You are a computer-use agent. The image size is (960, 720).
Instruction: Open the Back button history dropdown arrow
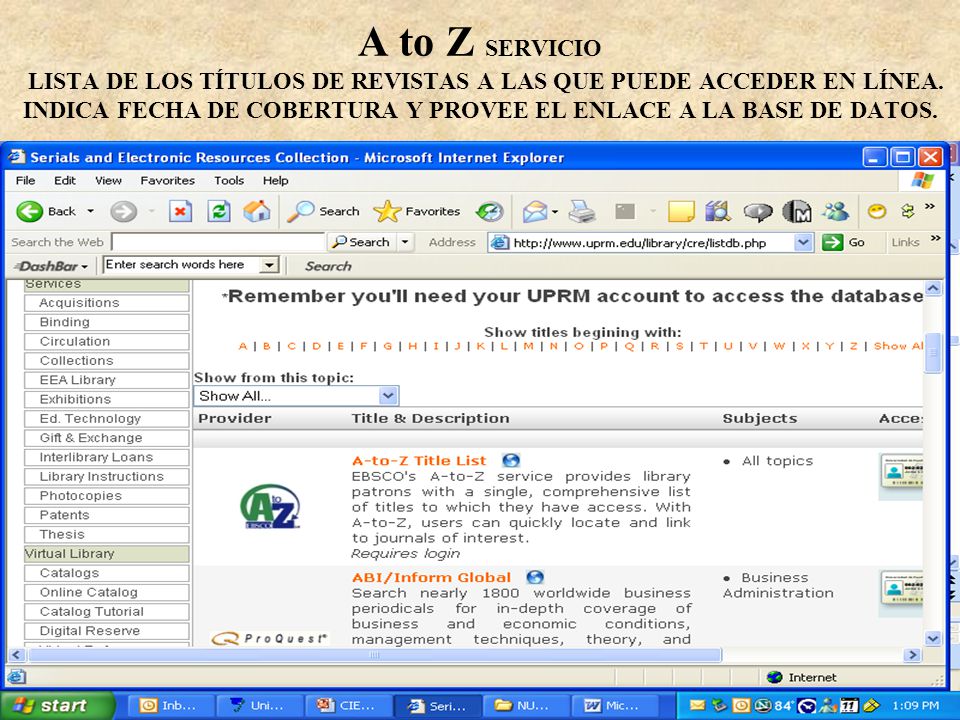pos(91,211)
